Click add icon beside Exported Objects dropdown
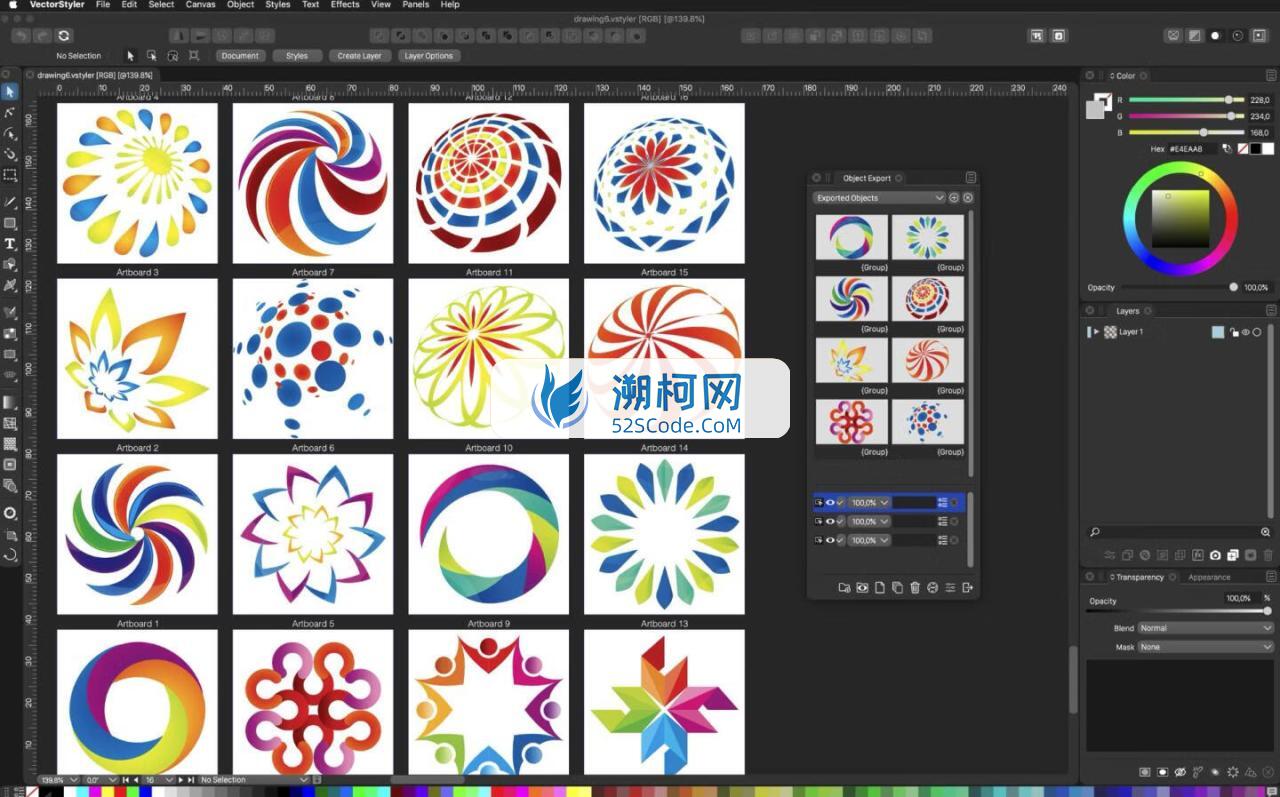 click(954, 198)
